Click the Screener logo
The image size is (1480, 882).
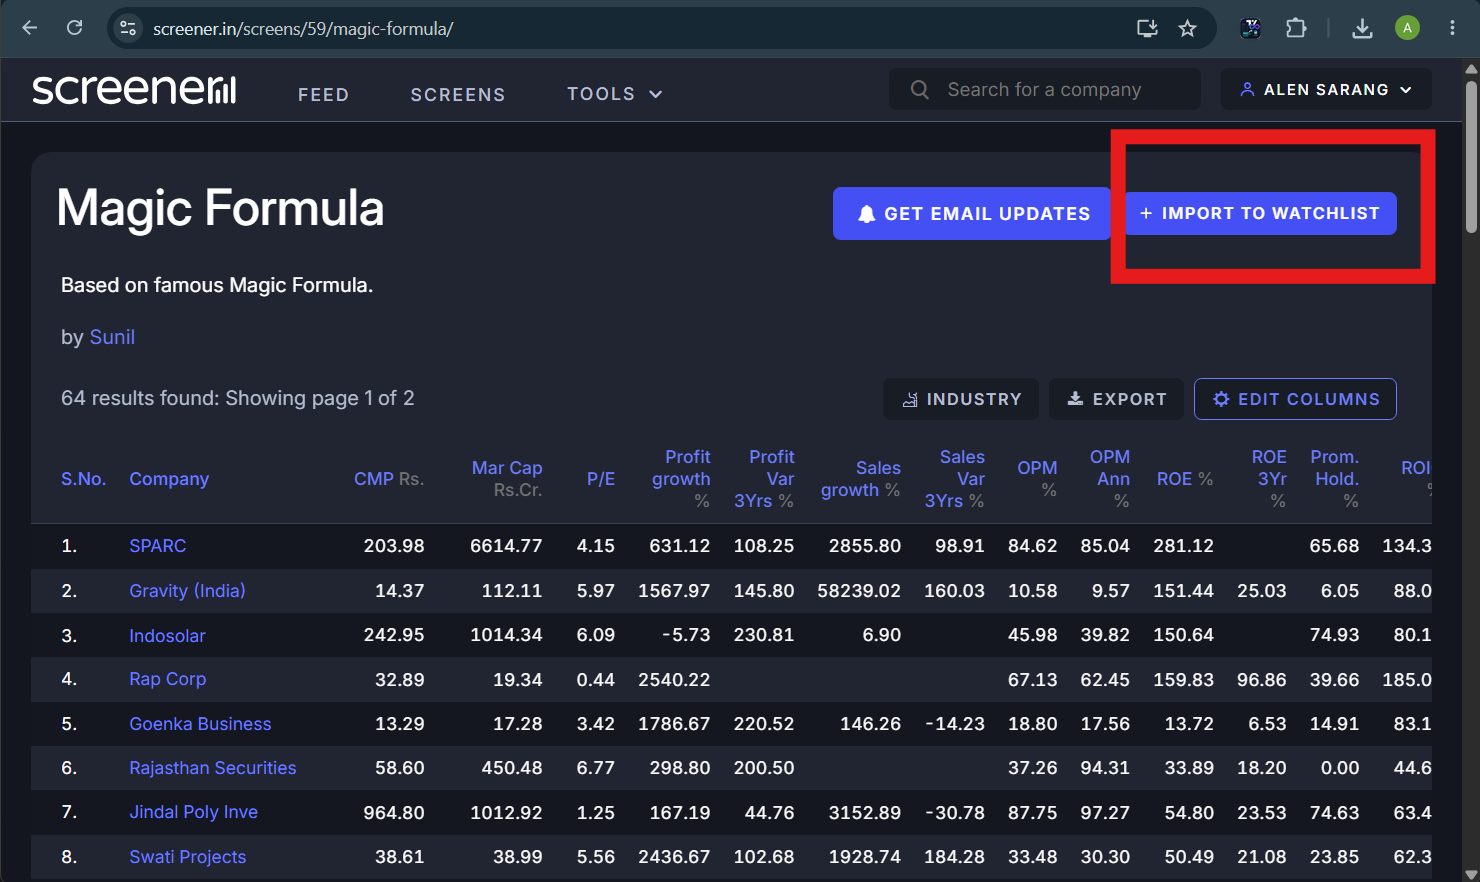[134, 89]
